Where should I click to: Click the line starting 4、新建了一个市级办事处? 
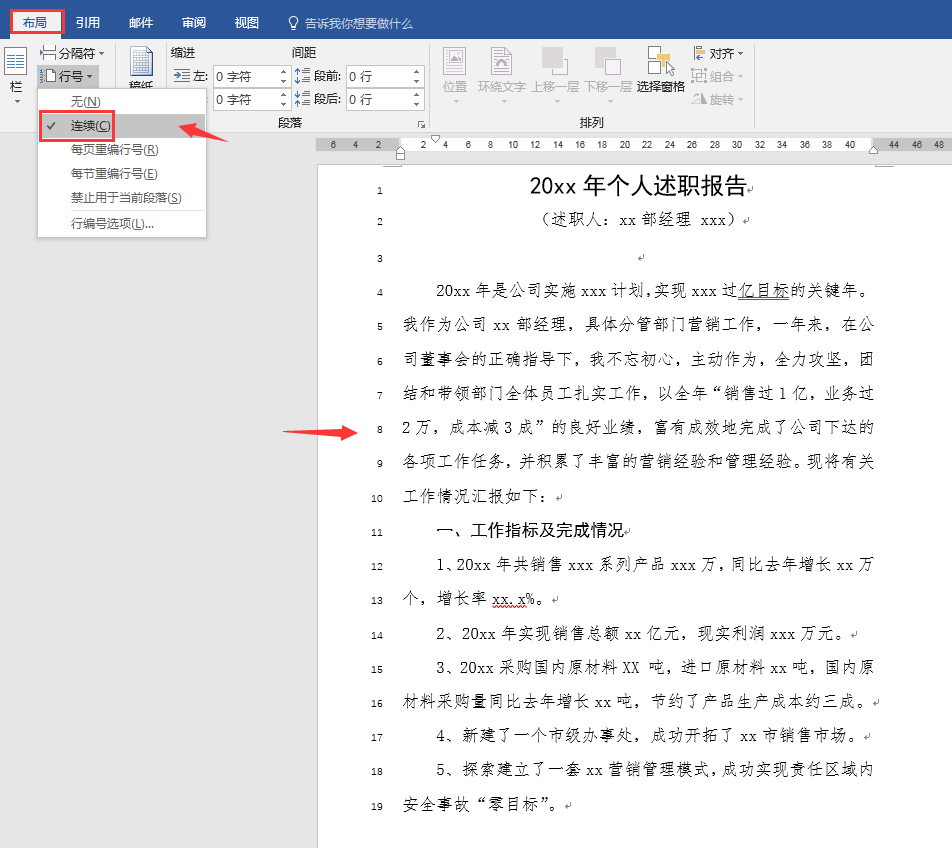pos(647,736)
